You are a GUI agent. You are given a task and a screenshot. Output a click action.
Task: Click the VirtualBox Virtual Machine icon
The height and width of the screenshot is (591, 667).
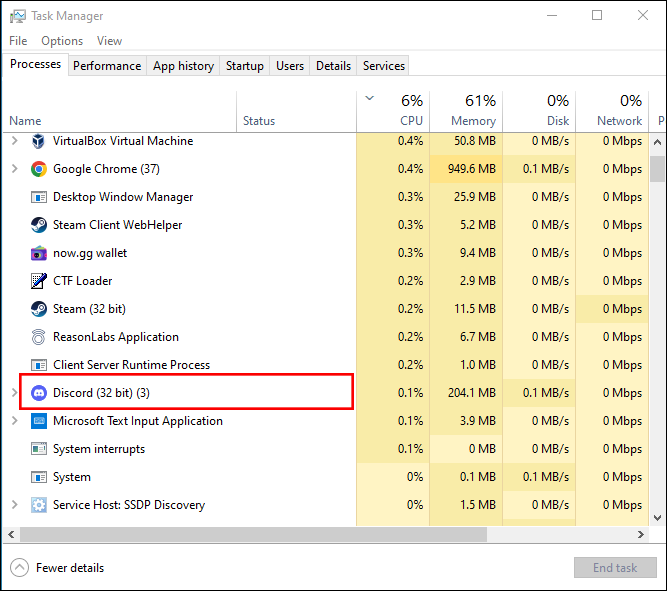[39, 141]
